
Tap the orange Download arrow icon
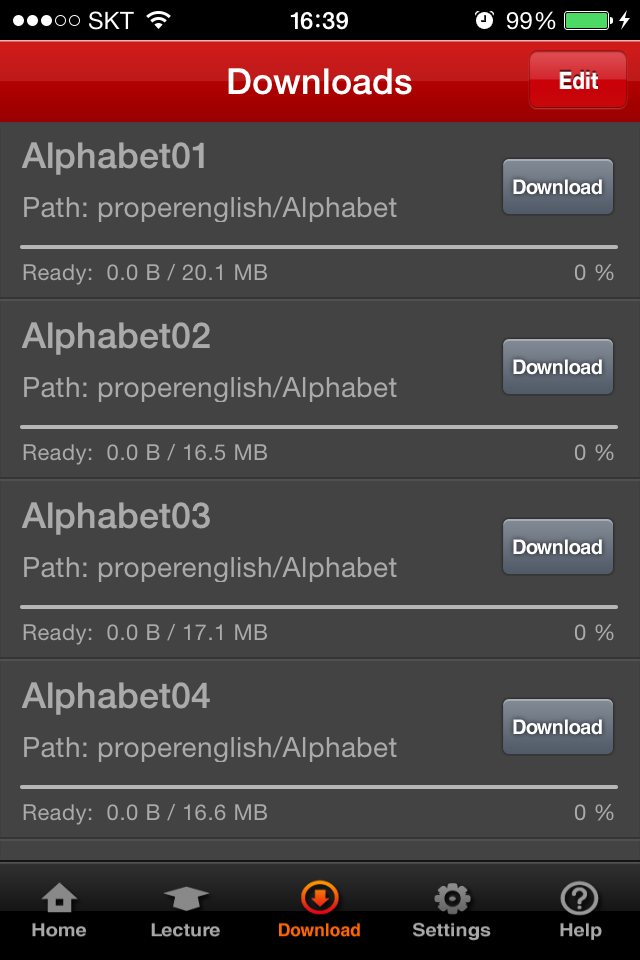pos(319,898)
